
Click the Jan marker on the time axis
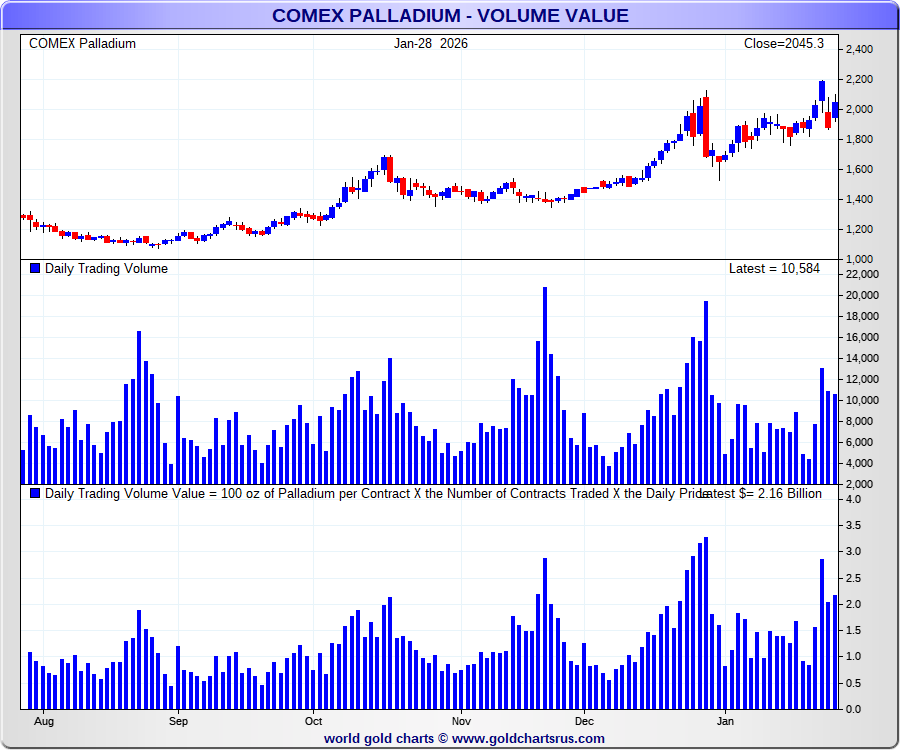pos(726,720)
